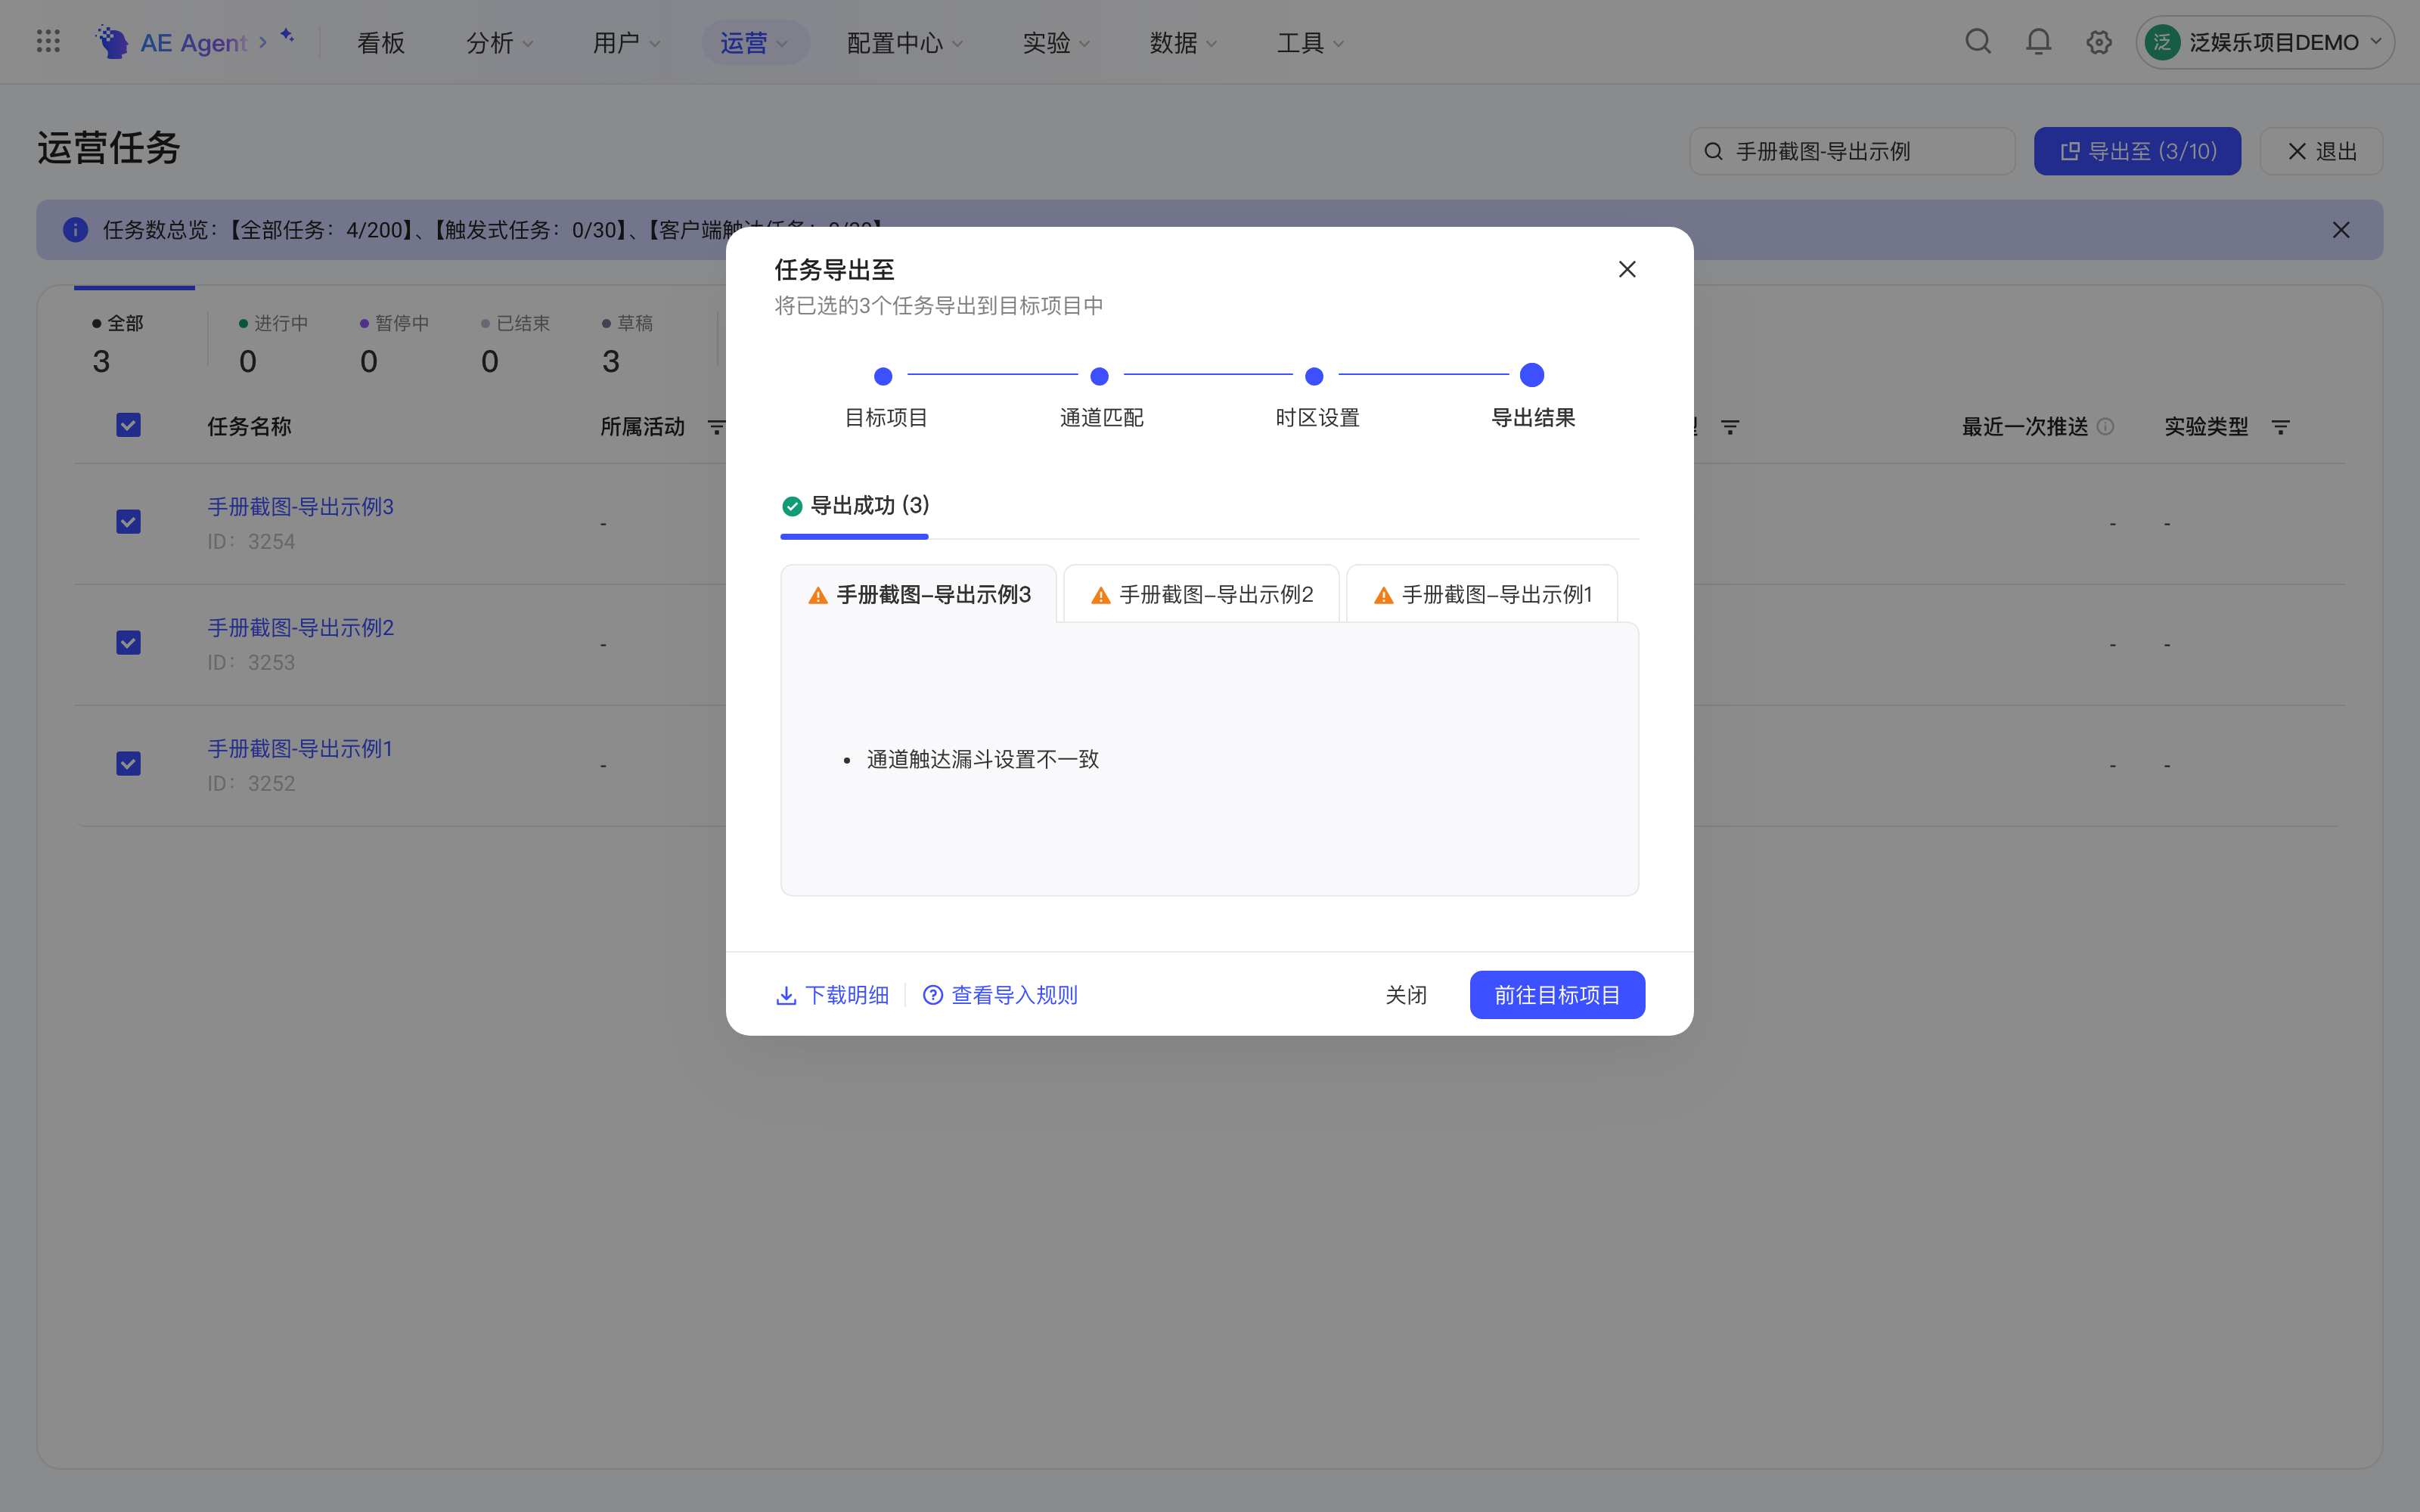Click the 导出结果 step dot
This screenshot has height=1512, width=2420.
(1531, 375)
